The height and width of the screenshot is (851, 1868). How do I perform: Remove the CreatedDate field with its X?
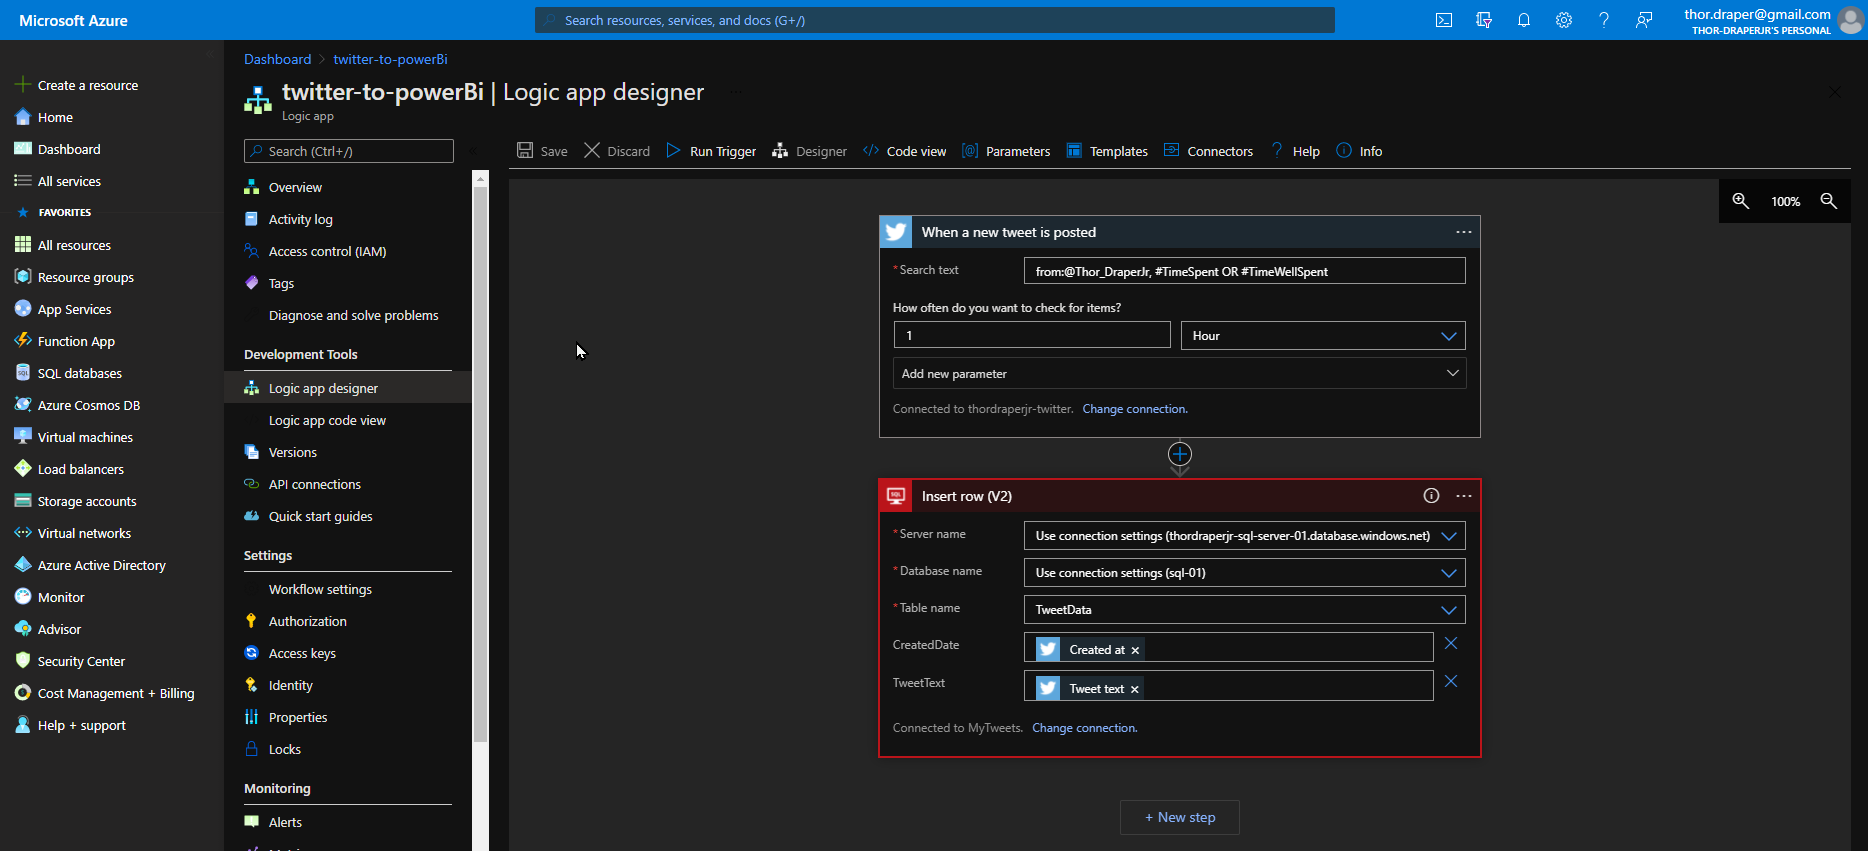[x=1451, y=644]
